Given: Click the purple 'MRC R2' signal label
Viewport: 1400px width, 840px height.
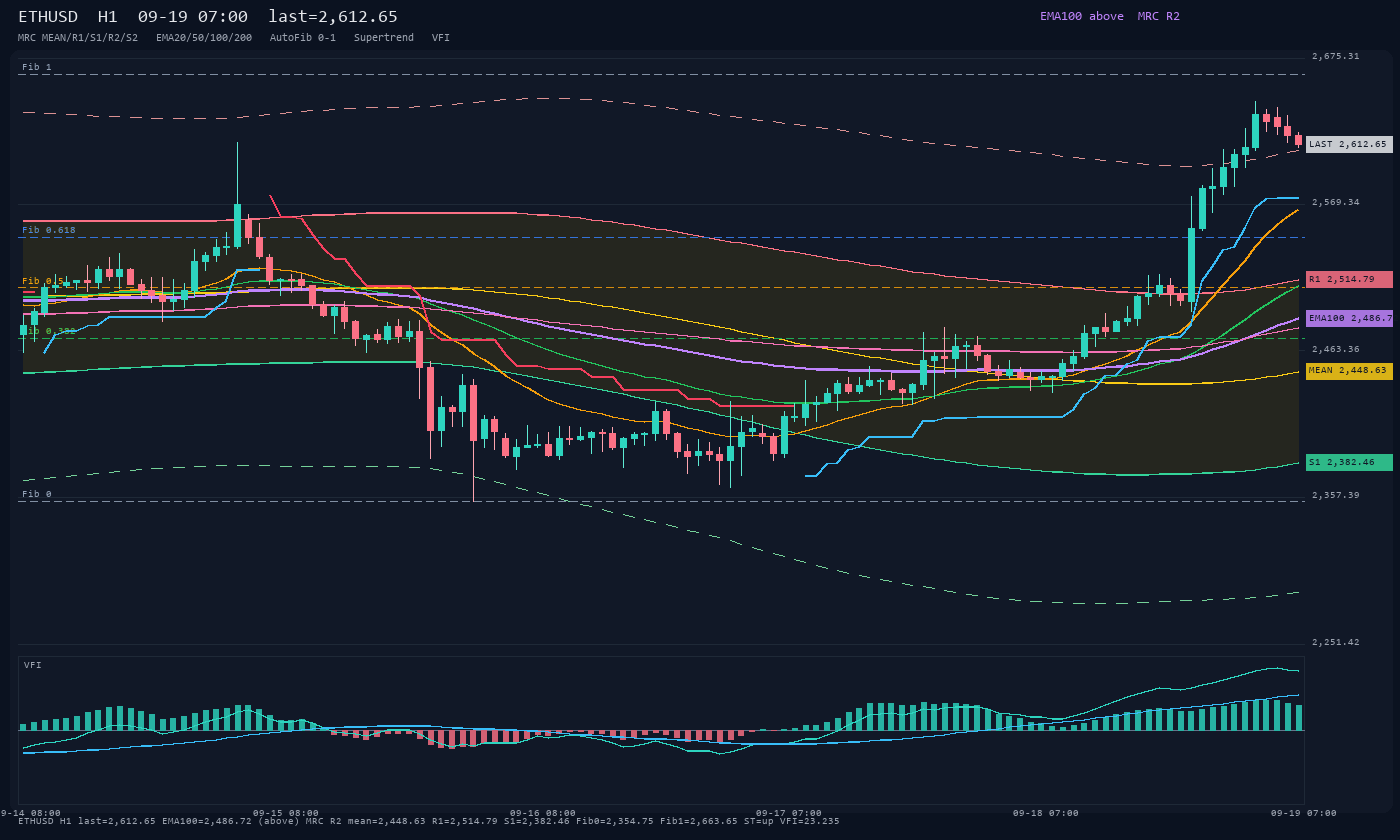Looking at the screenshot, I should coord(1158,16).
